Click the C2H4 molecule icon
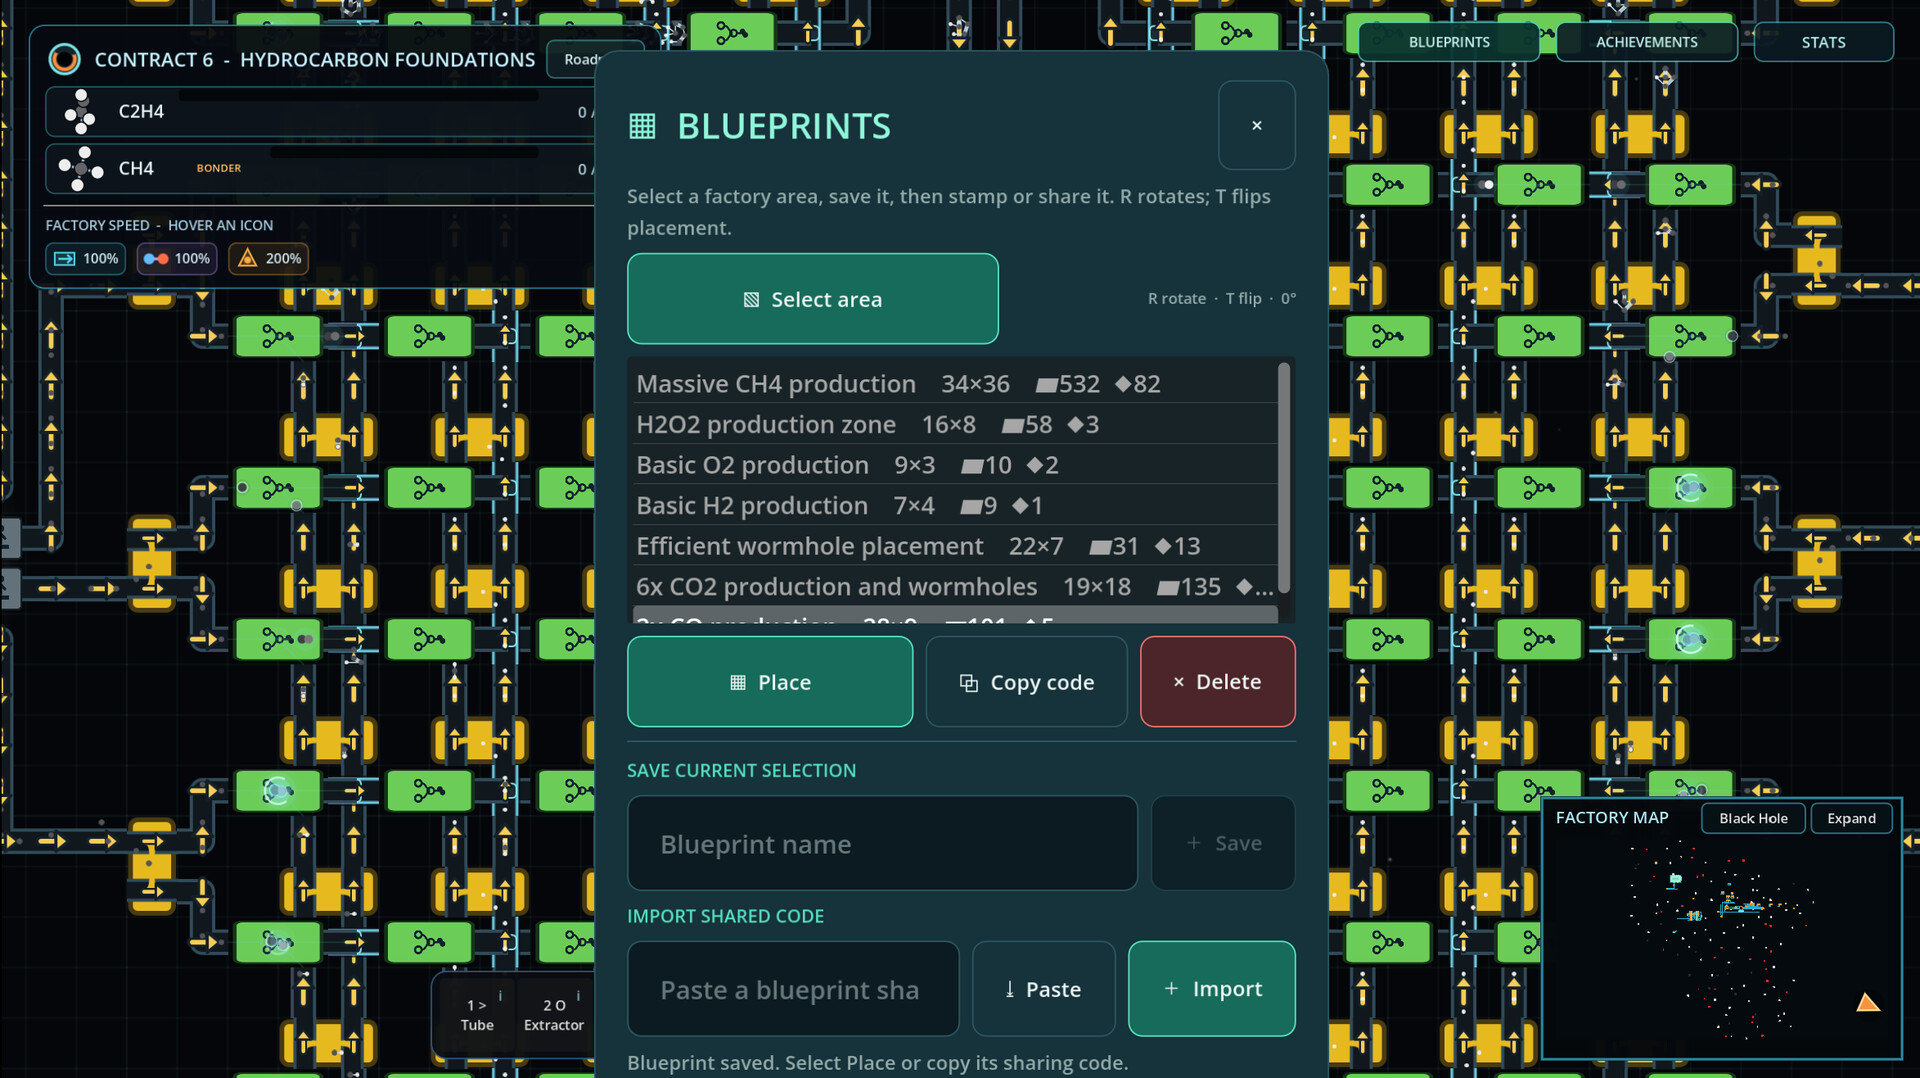 80,111
